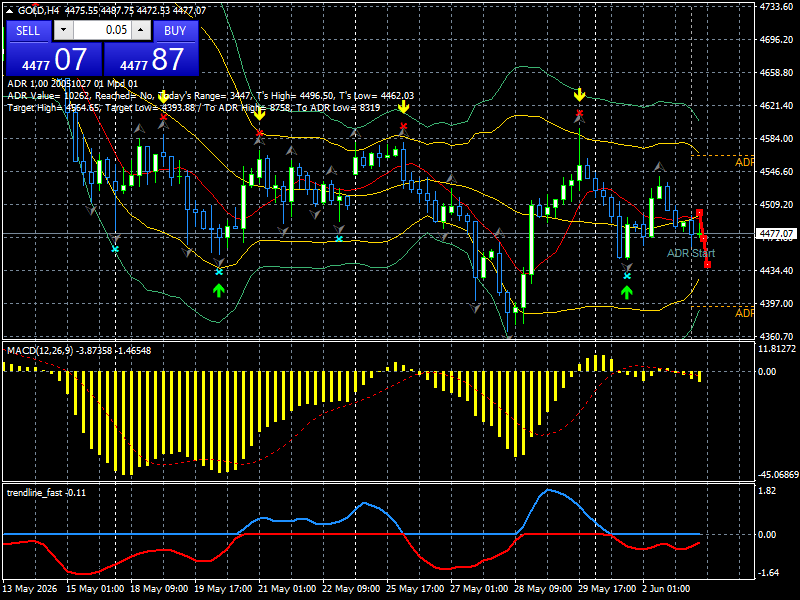Increase lot volume with the up arrow
The image size is (800, 600).
[x=141, y=30]
